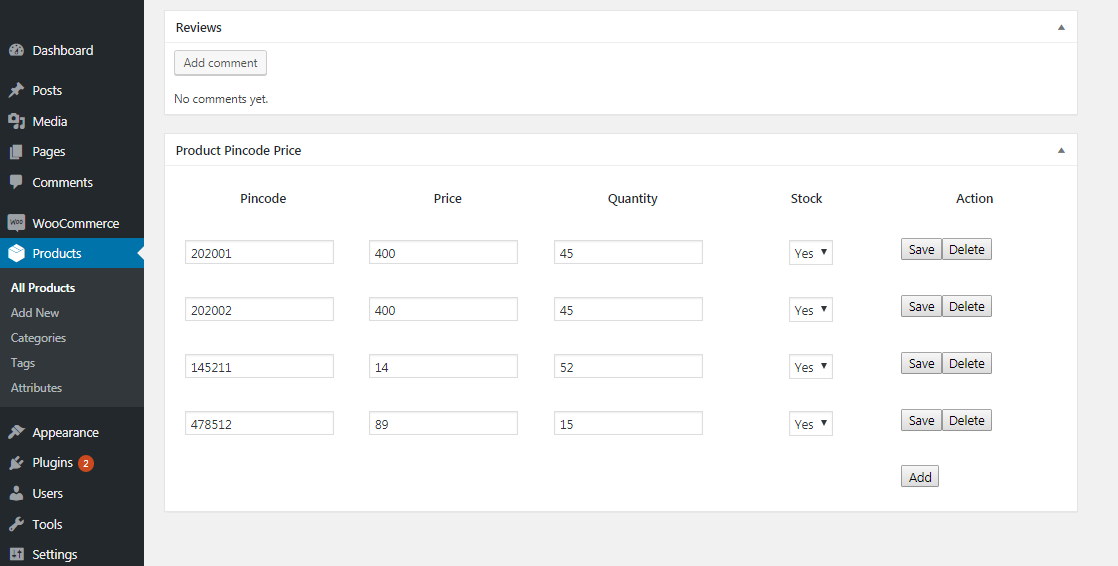
Task: Collapse the Product Pincode Price panel
Action: pyautogui.click(x=1061, y=150)
